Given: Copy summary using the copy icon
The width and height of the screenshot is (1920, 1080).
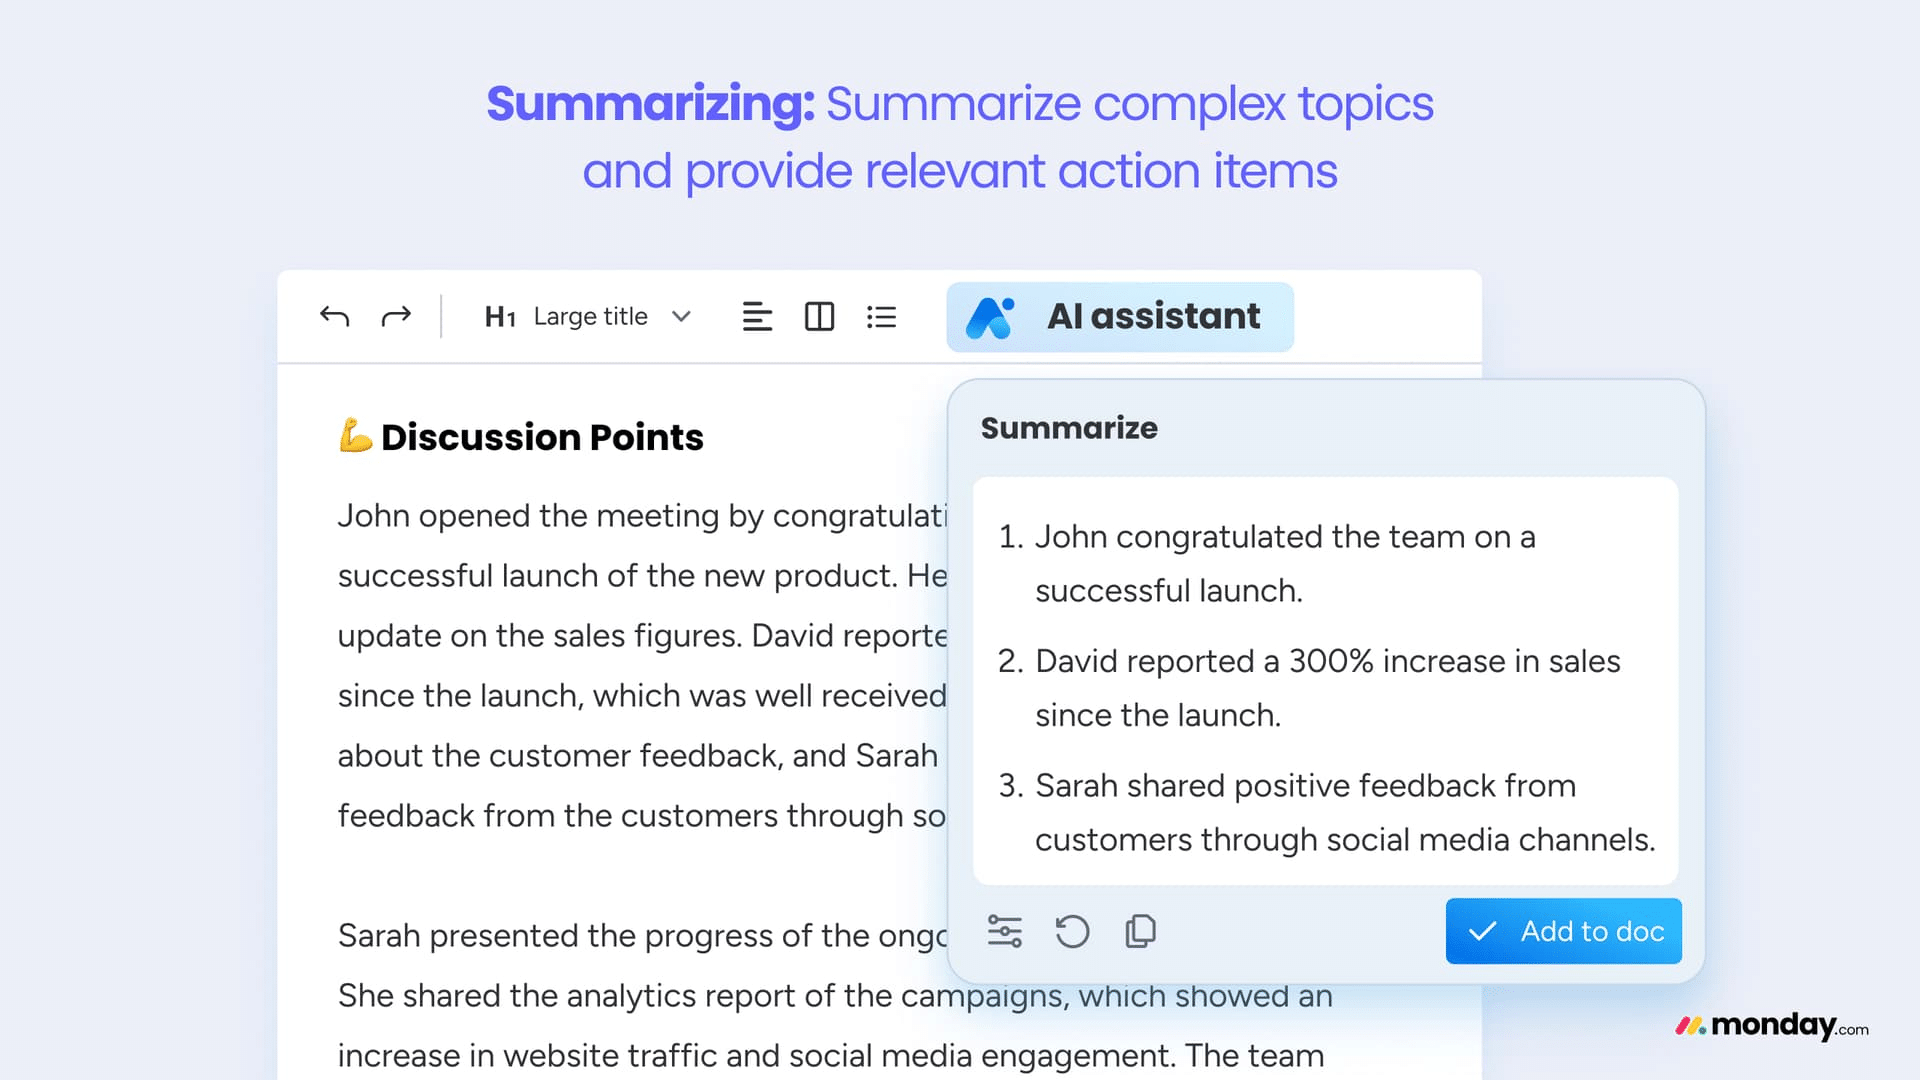Looking at the screenshot, I should (x=1140, y=931).
